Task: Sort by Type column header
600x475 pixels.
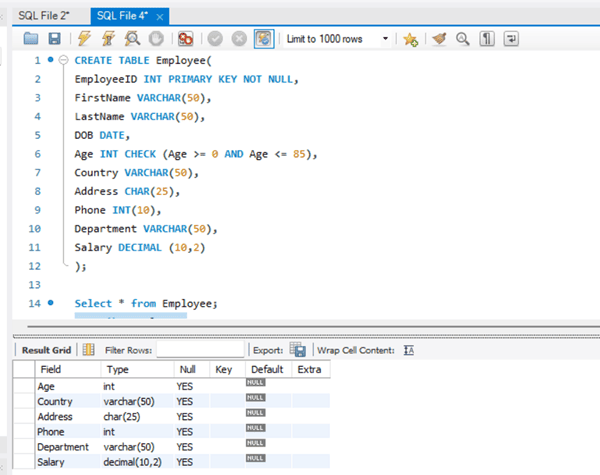Action: coord(137,369)
